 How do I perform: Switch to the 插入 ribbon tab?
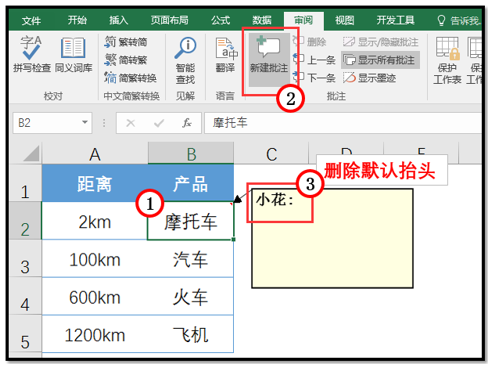pos(119,21)
